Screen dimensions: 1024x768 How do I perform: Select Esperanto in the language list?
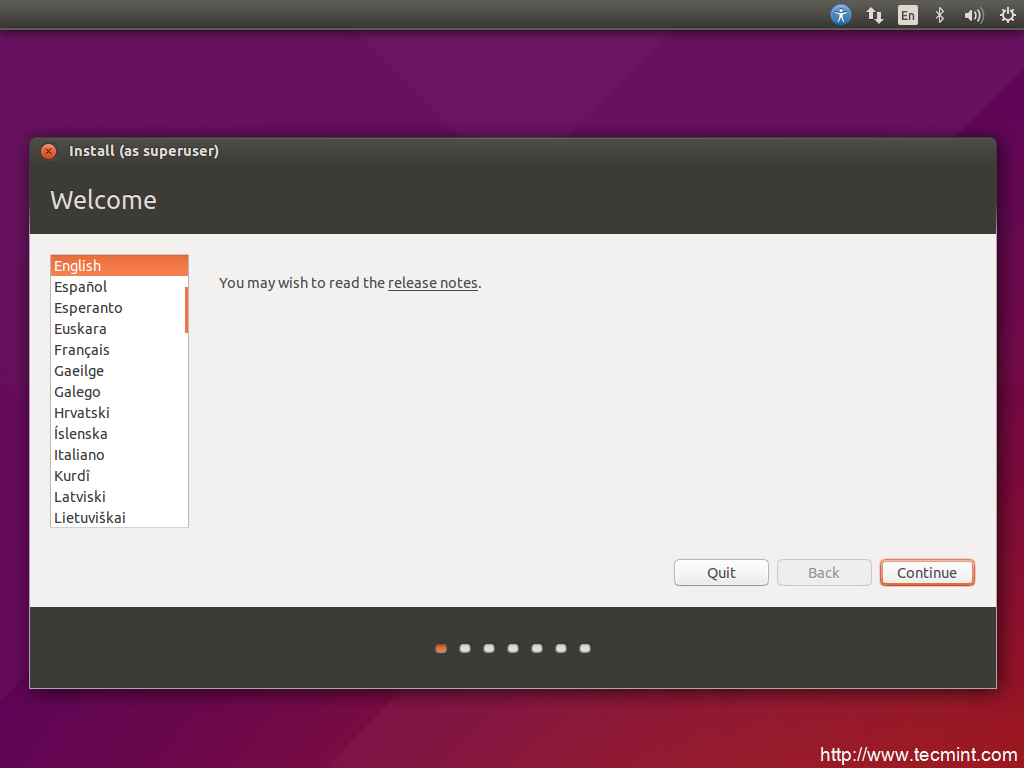(x=119, y=308)
